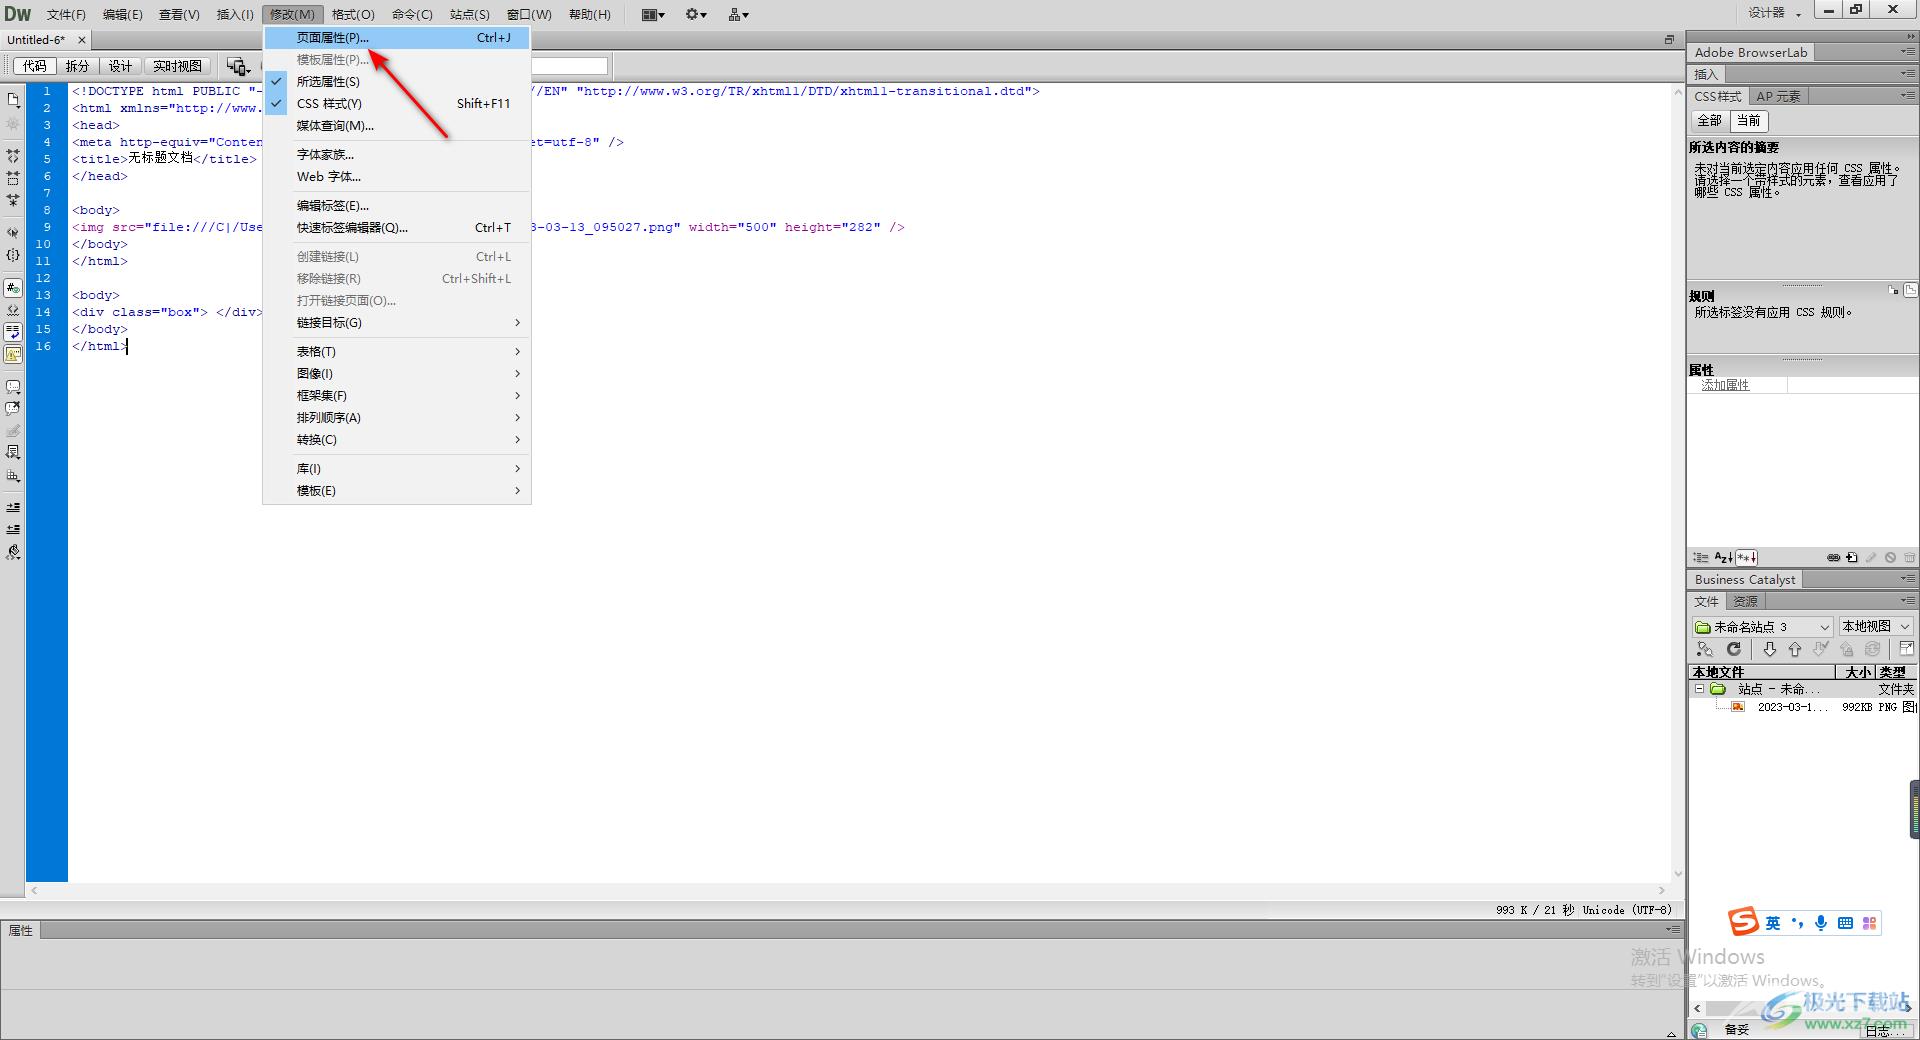Open 格式(O) menu
1920x1040 pixels.
click(353, 14)
